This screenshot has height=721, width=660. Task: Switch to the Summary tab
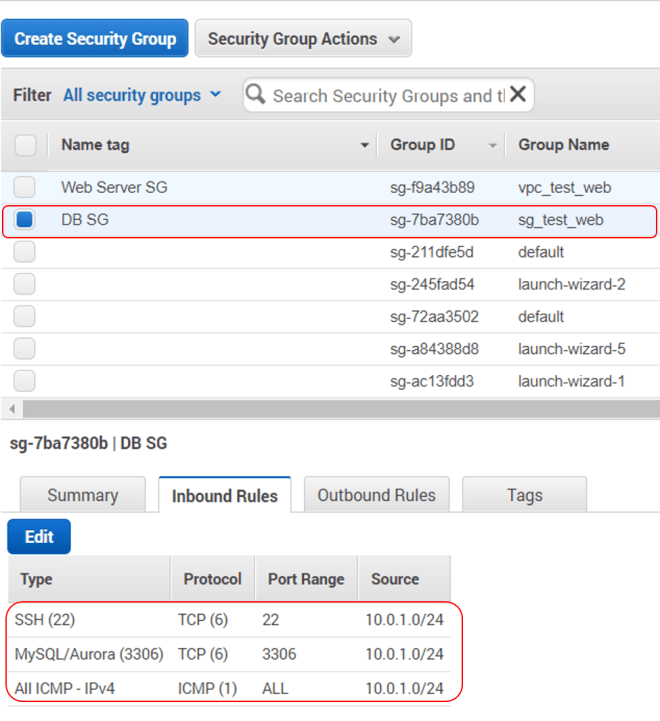pyautogui.click(x=83, y=495)
